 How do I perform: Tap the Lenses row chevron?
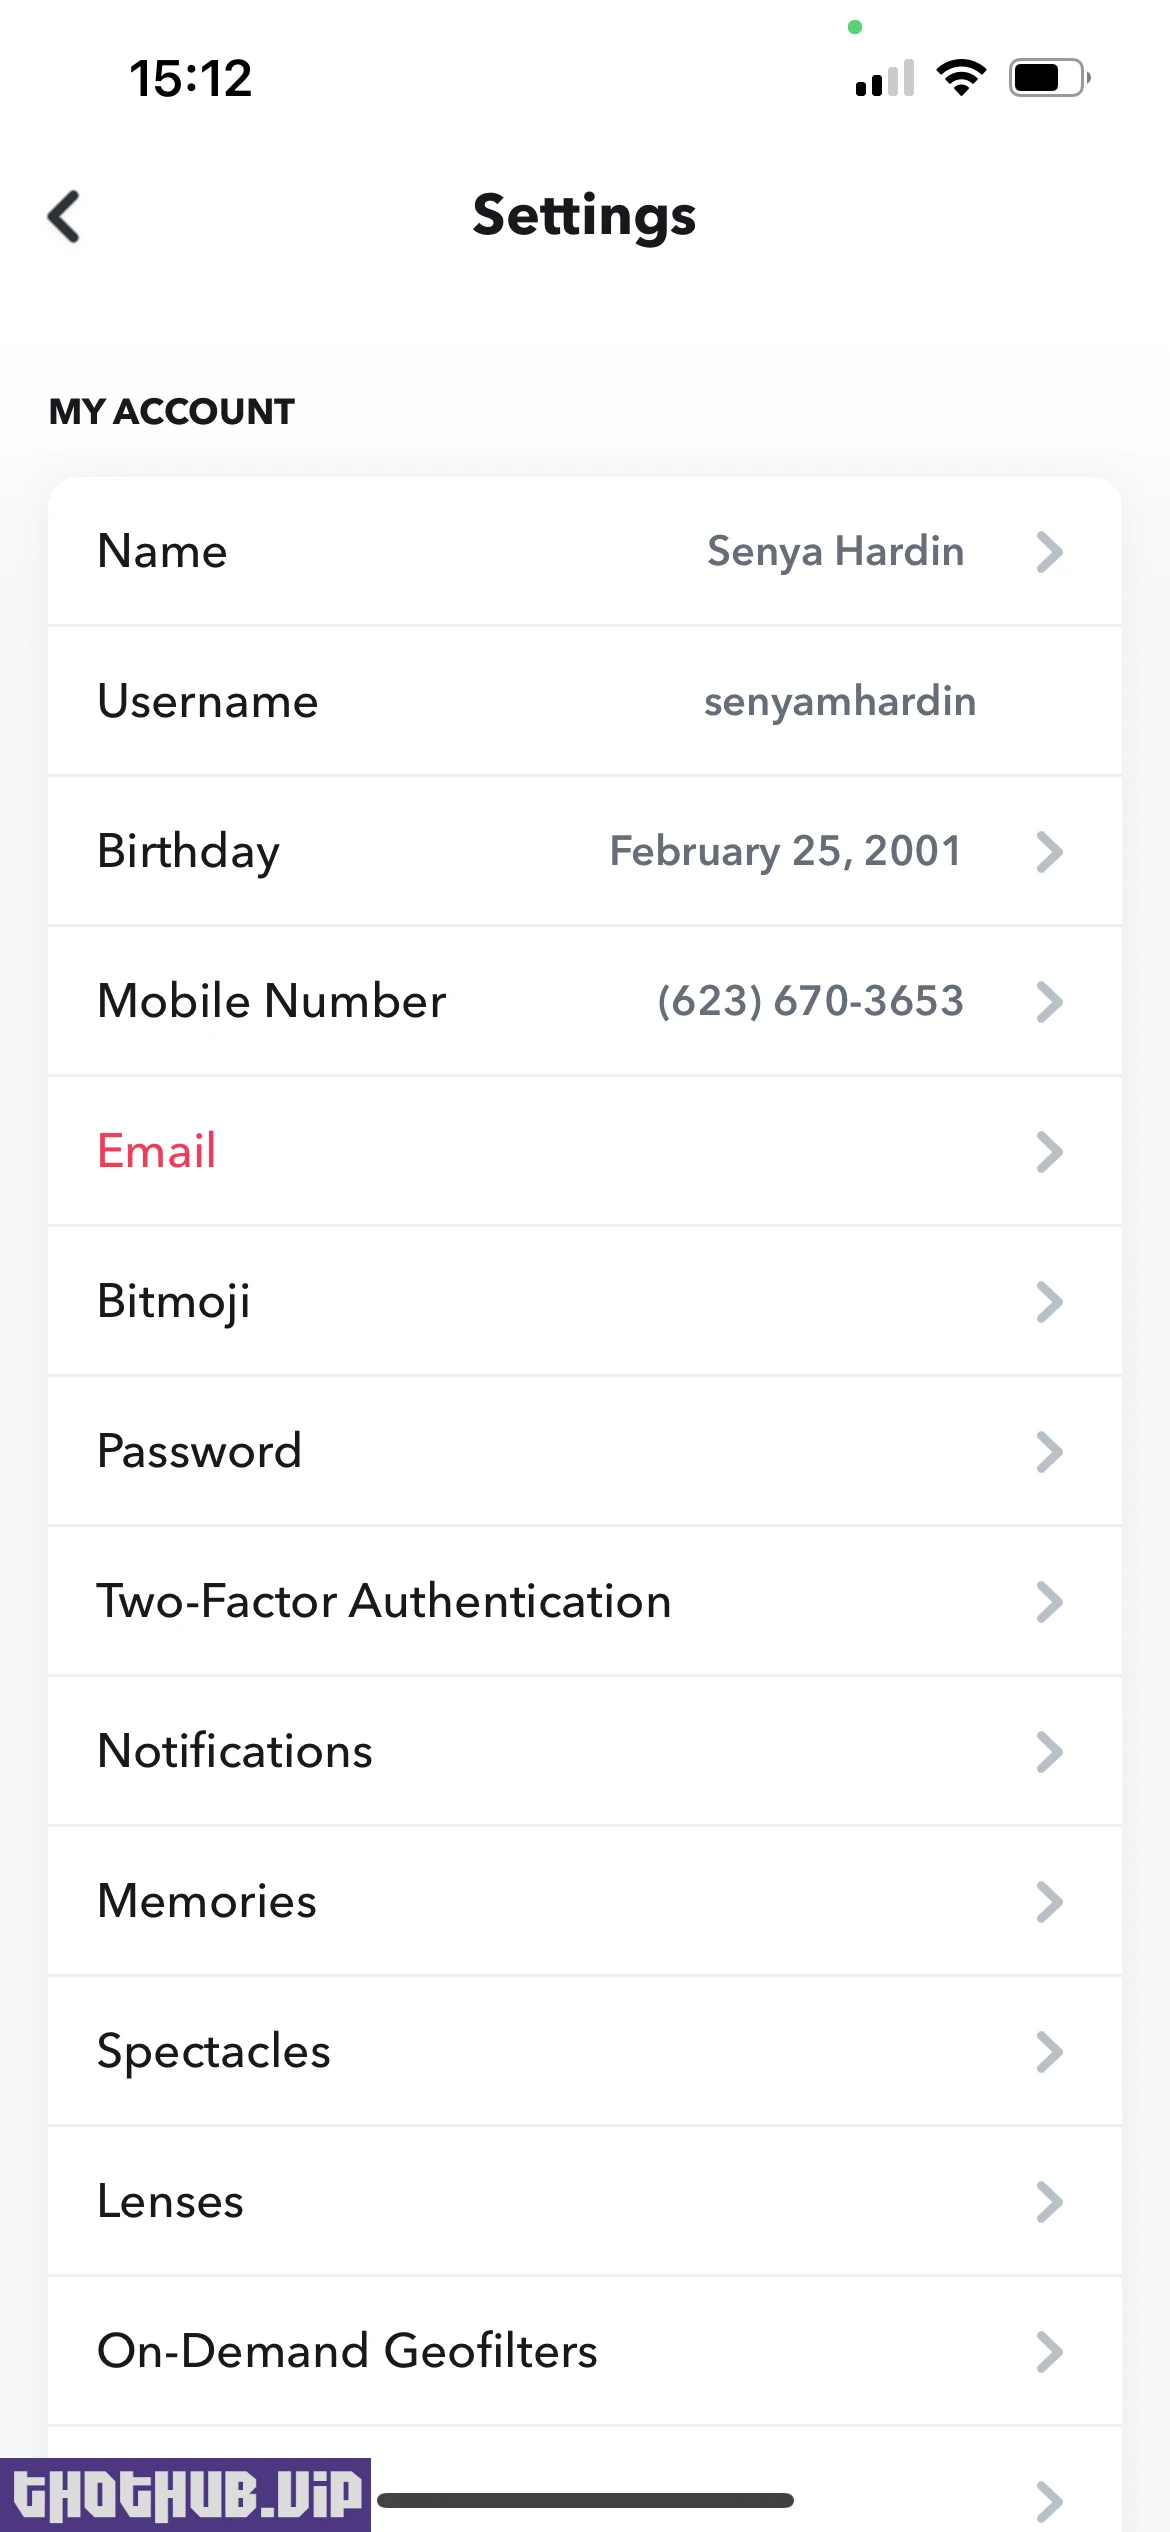[1049, 2202]
